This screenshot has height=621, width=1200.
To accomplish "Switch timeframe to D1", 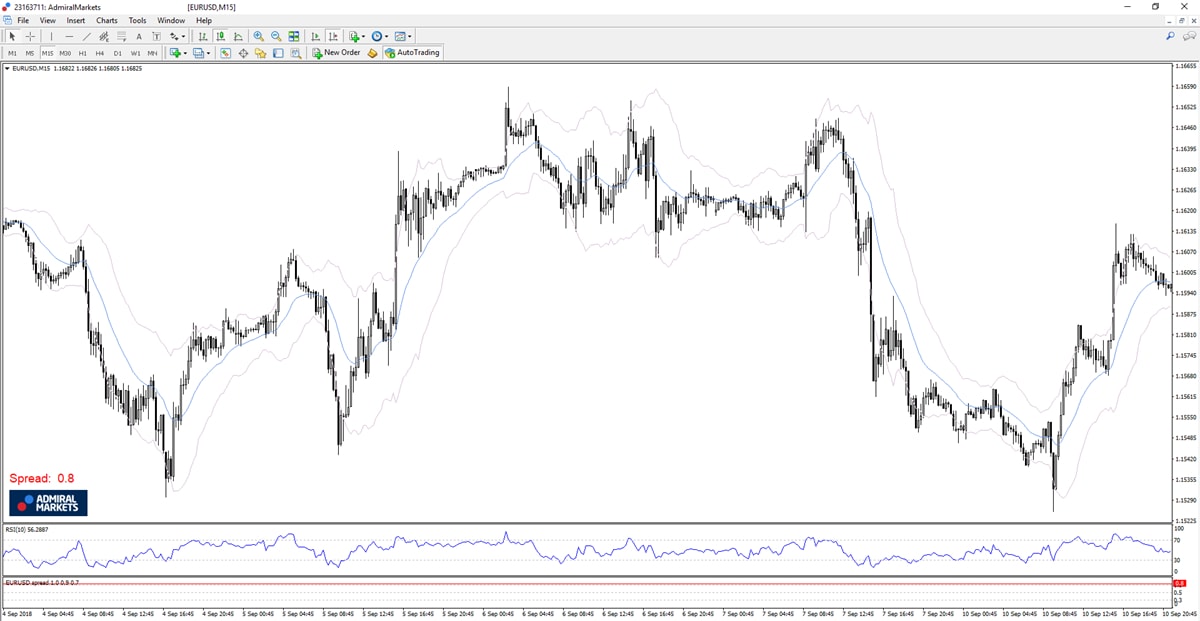I will pyautogui.click(x=118, y=53).
